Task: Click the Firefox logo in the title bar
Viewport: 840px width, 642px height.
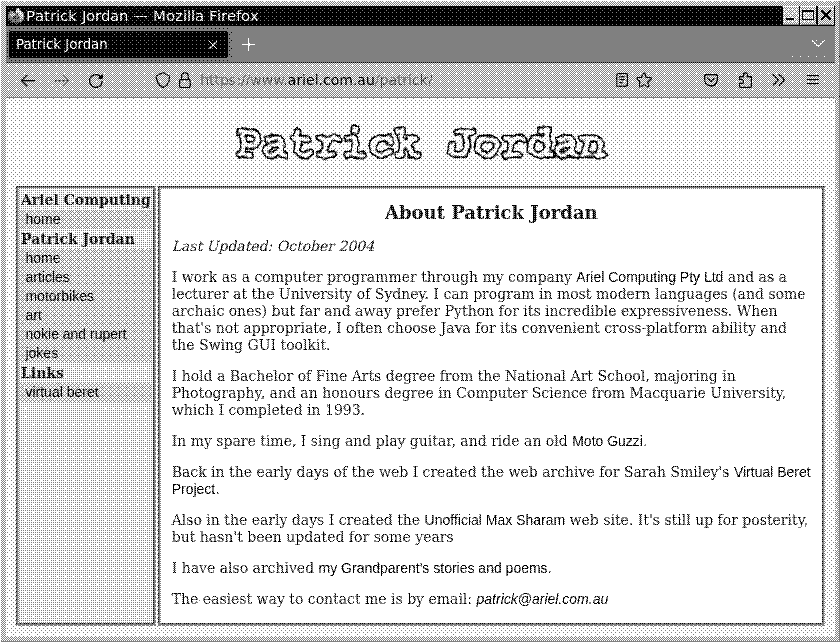Action: pos(14,15)
